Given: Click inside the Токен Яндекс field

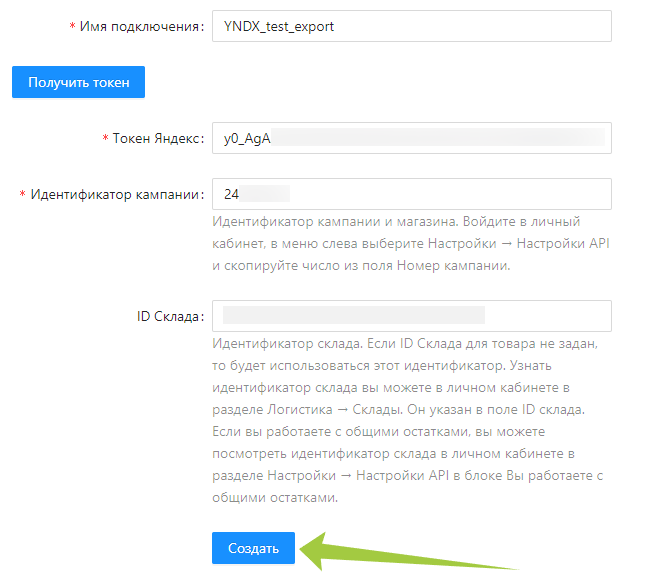Looking at the screenshot, I should (411, 138).
